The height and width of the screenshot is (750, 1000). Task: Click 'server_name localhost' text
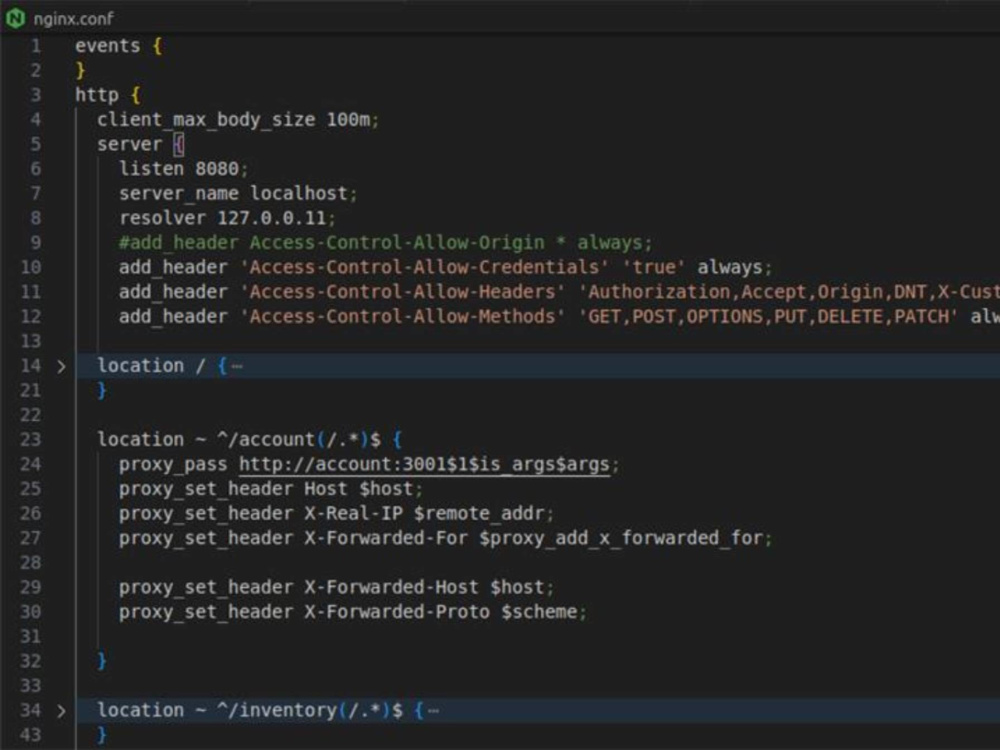point(233,193)
